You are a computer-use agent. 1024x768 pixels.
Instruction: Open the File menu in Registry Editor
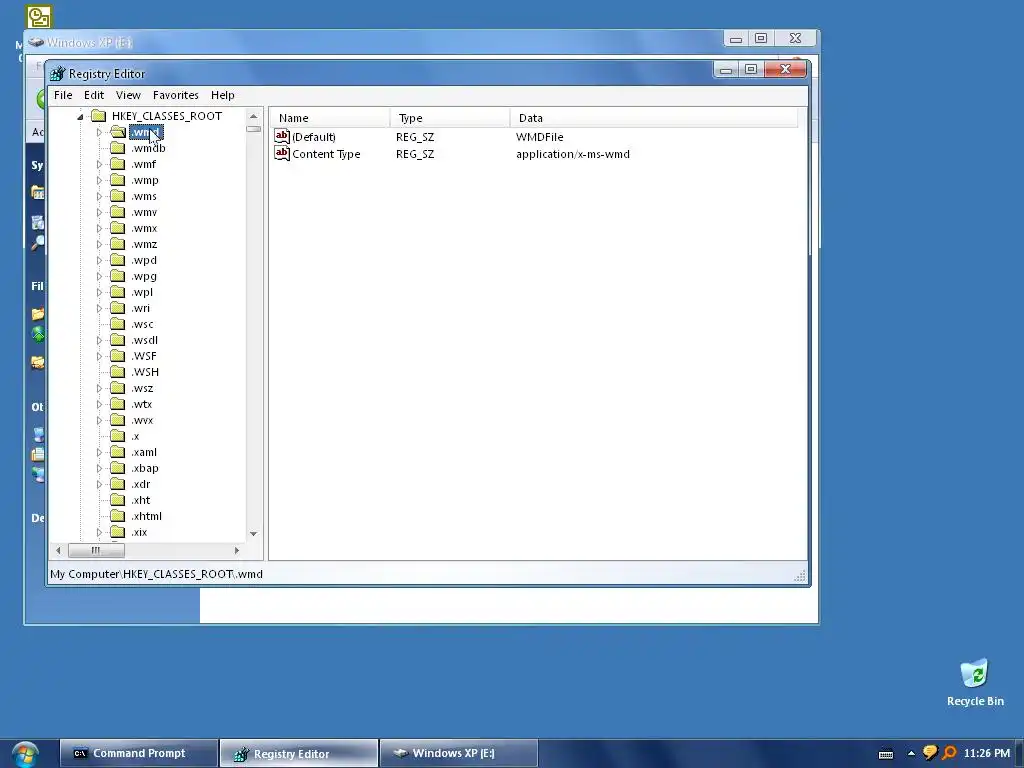63,95
